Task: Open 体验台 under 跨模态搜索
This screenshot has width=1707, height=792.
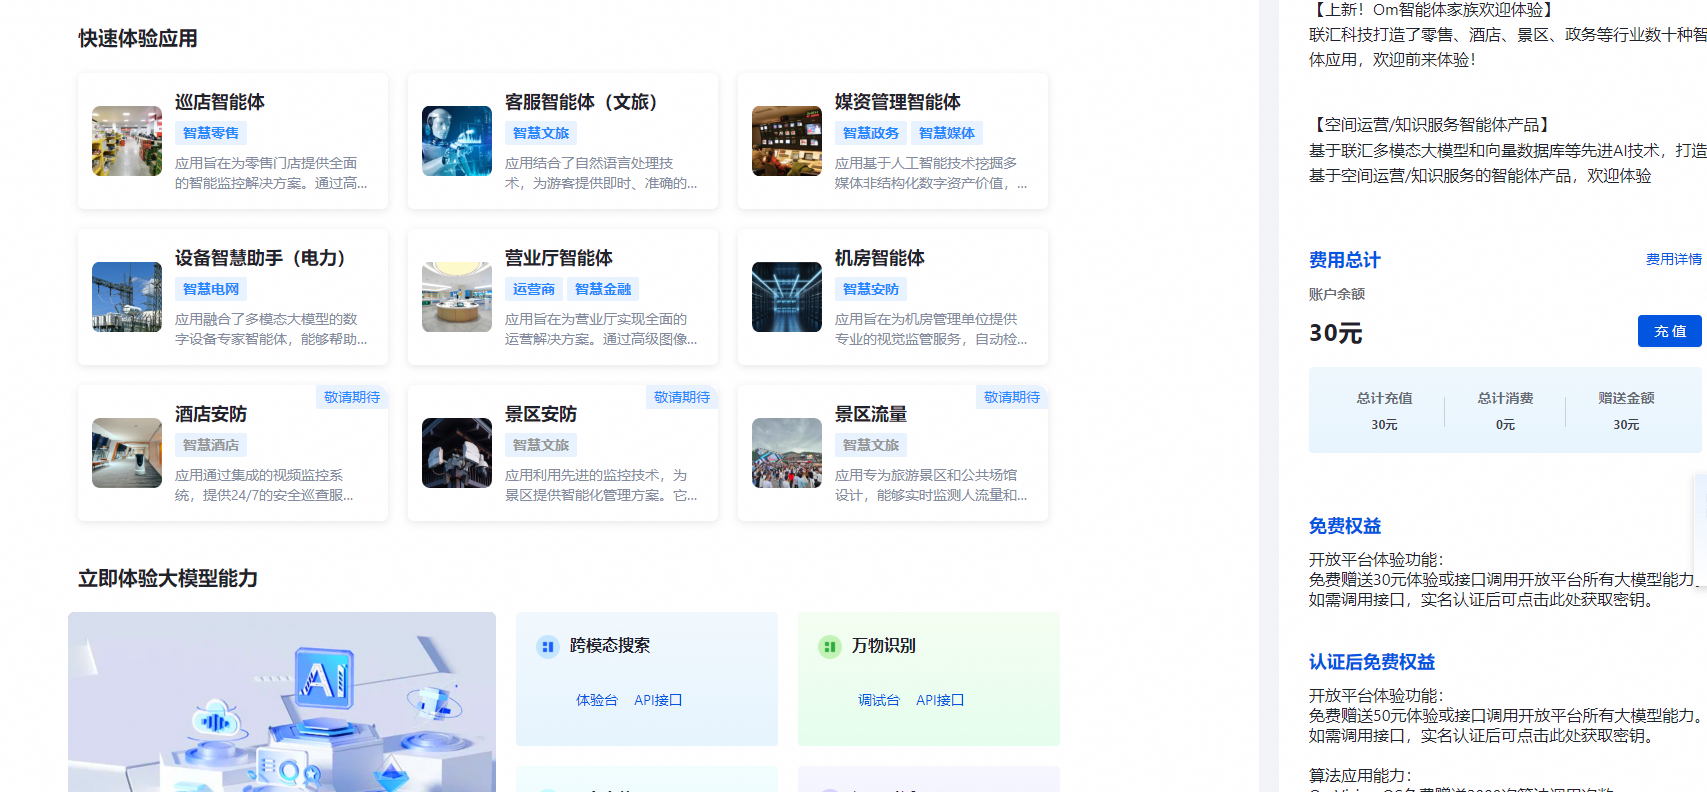Action: tap(597, 700)
